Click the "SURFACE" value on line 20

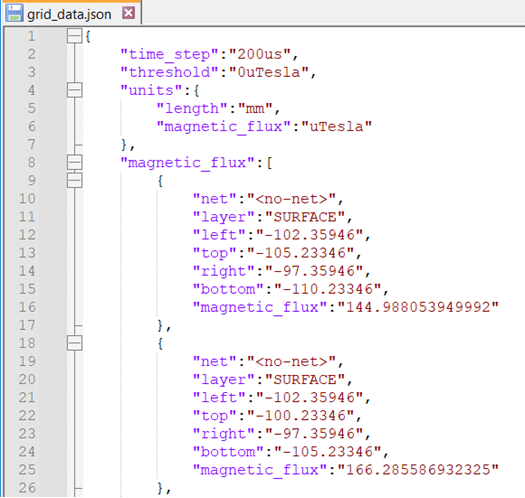click(305, 380)
